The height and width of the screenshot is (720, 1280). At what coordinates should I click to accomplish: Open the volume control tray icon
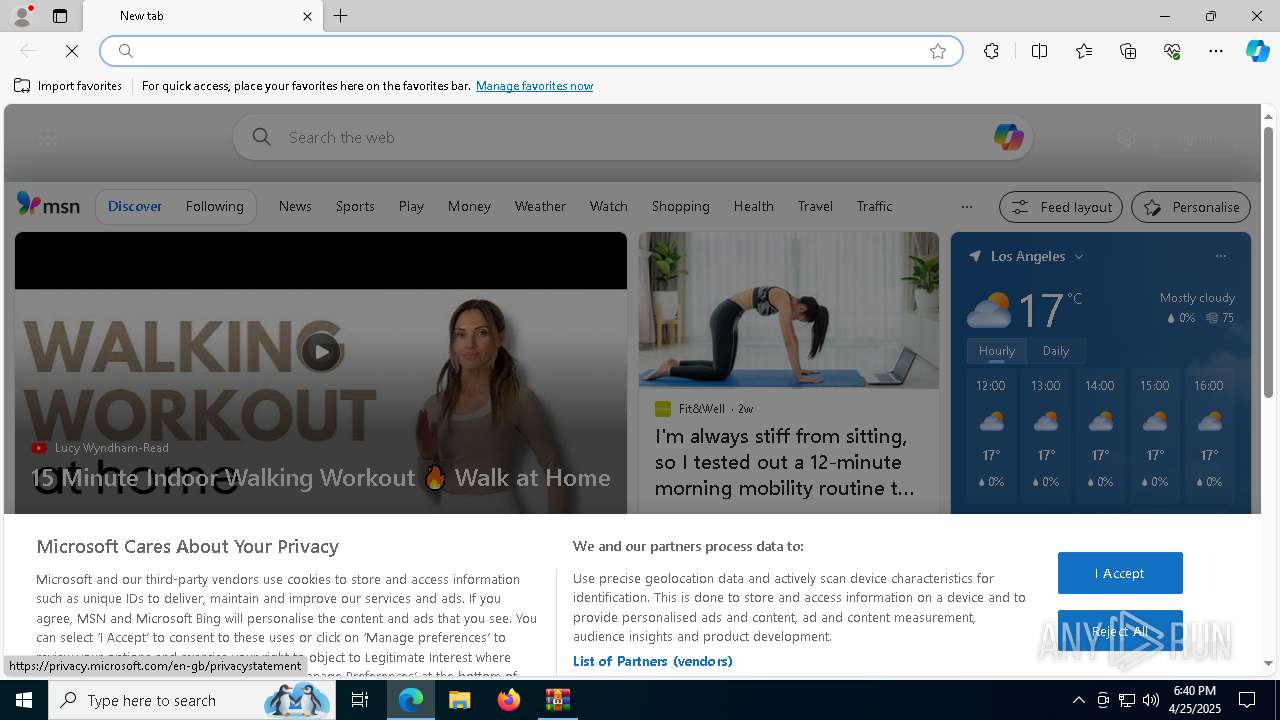tap(1150, 700)
